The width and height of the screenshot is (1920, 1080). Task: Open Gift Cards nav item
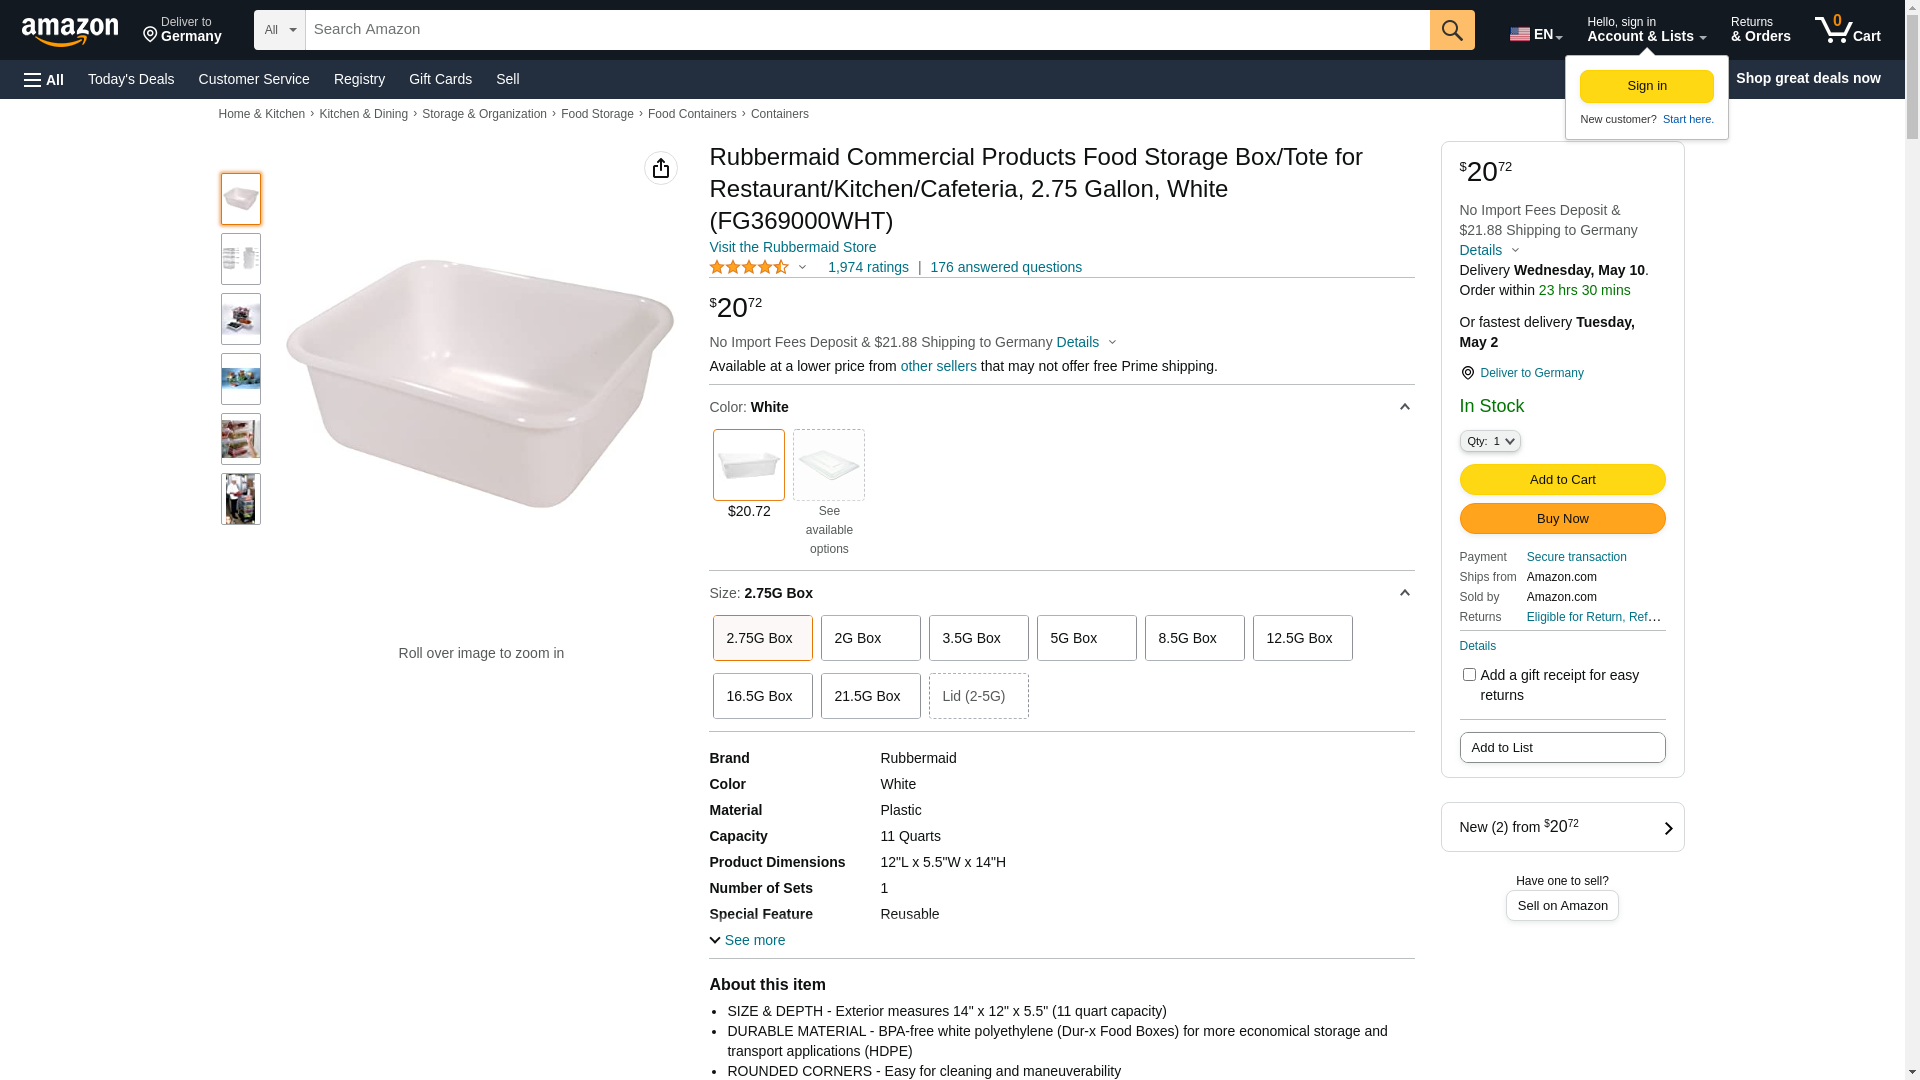tap(440, 79)
